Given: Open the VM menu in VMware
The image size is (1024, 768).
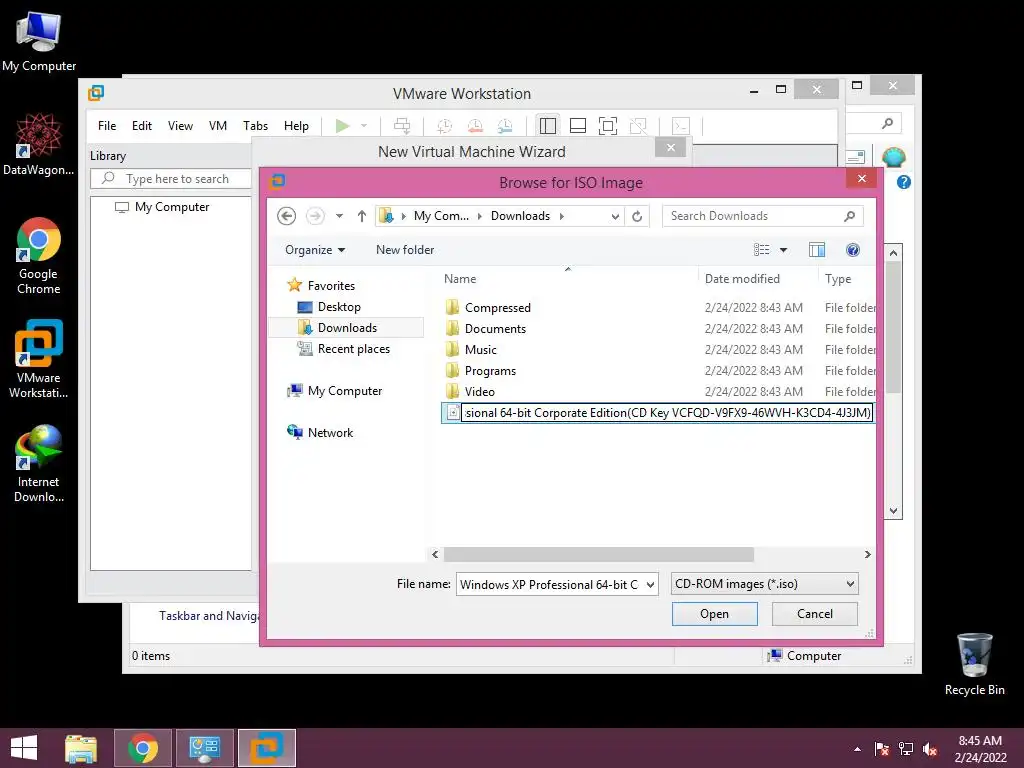Looking at the screenshot, I should [x=218, y=125].
